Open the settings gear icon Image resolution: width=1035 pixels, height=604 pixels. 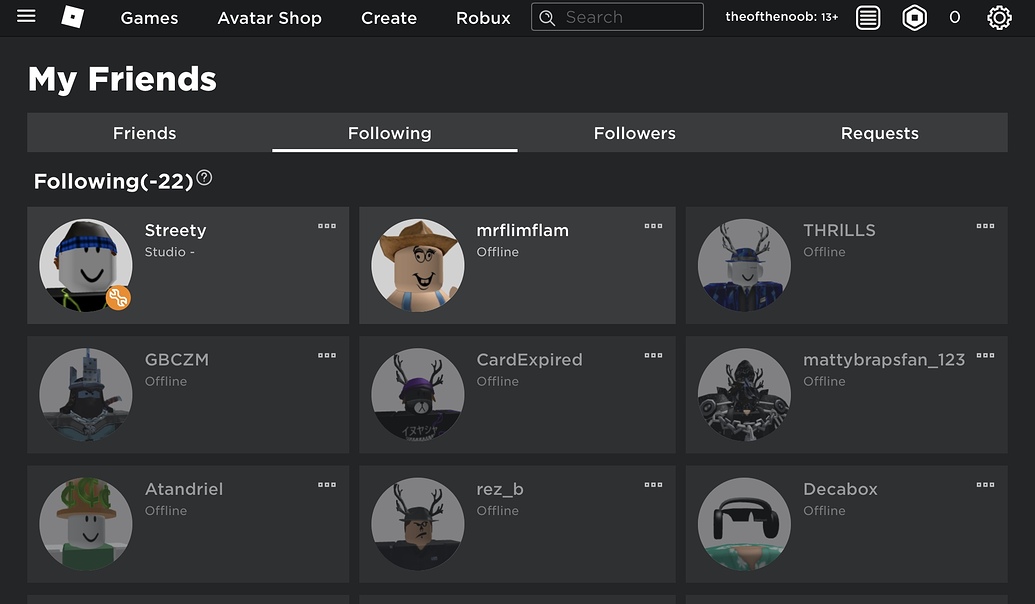coord(999,17)
